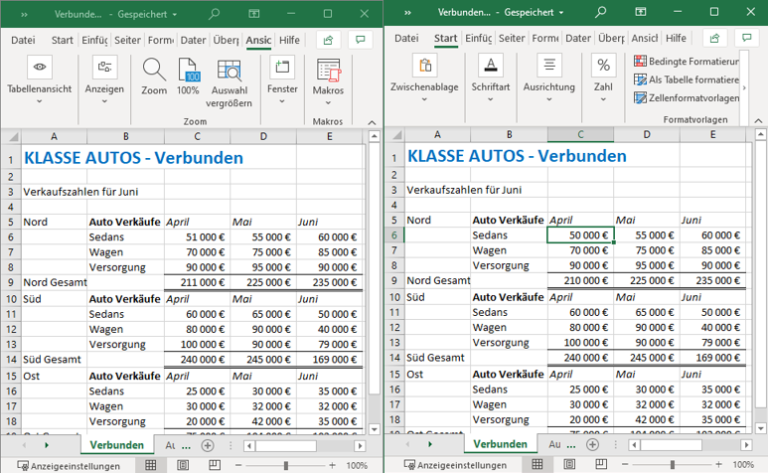
Task: Open comments icon in left window
Action: click(x=360, y=40)
